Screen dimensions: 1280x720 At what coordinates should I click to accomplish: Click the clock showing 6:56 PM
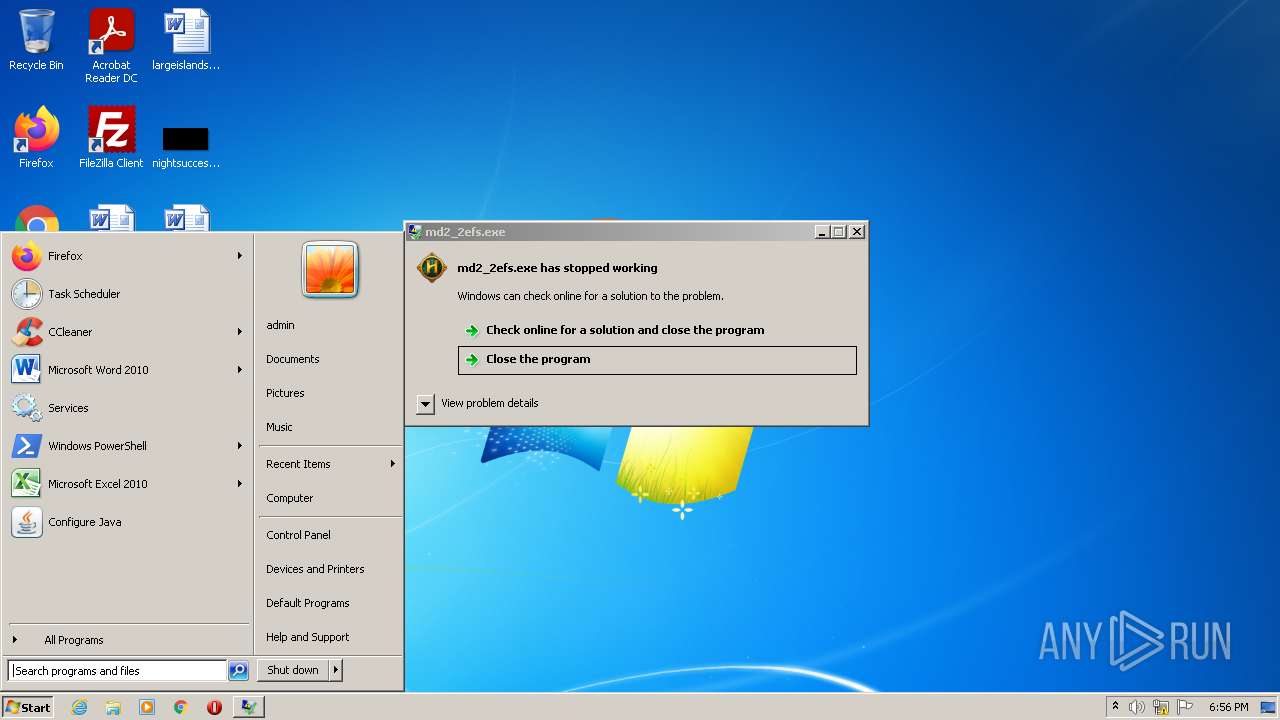(1228, 707)
